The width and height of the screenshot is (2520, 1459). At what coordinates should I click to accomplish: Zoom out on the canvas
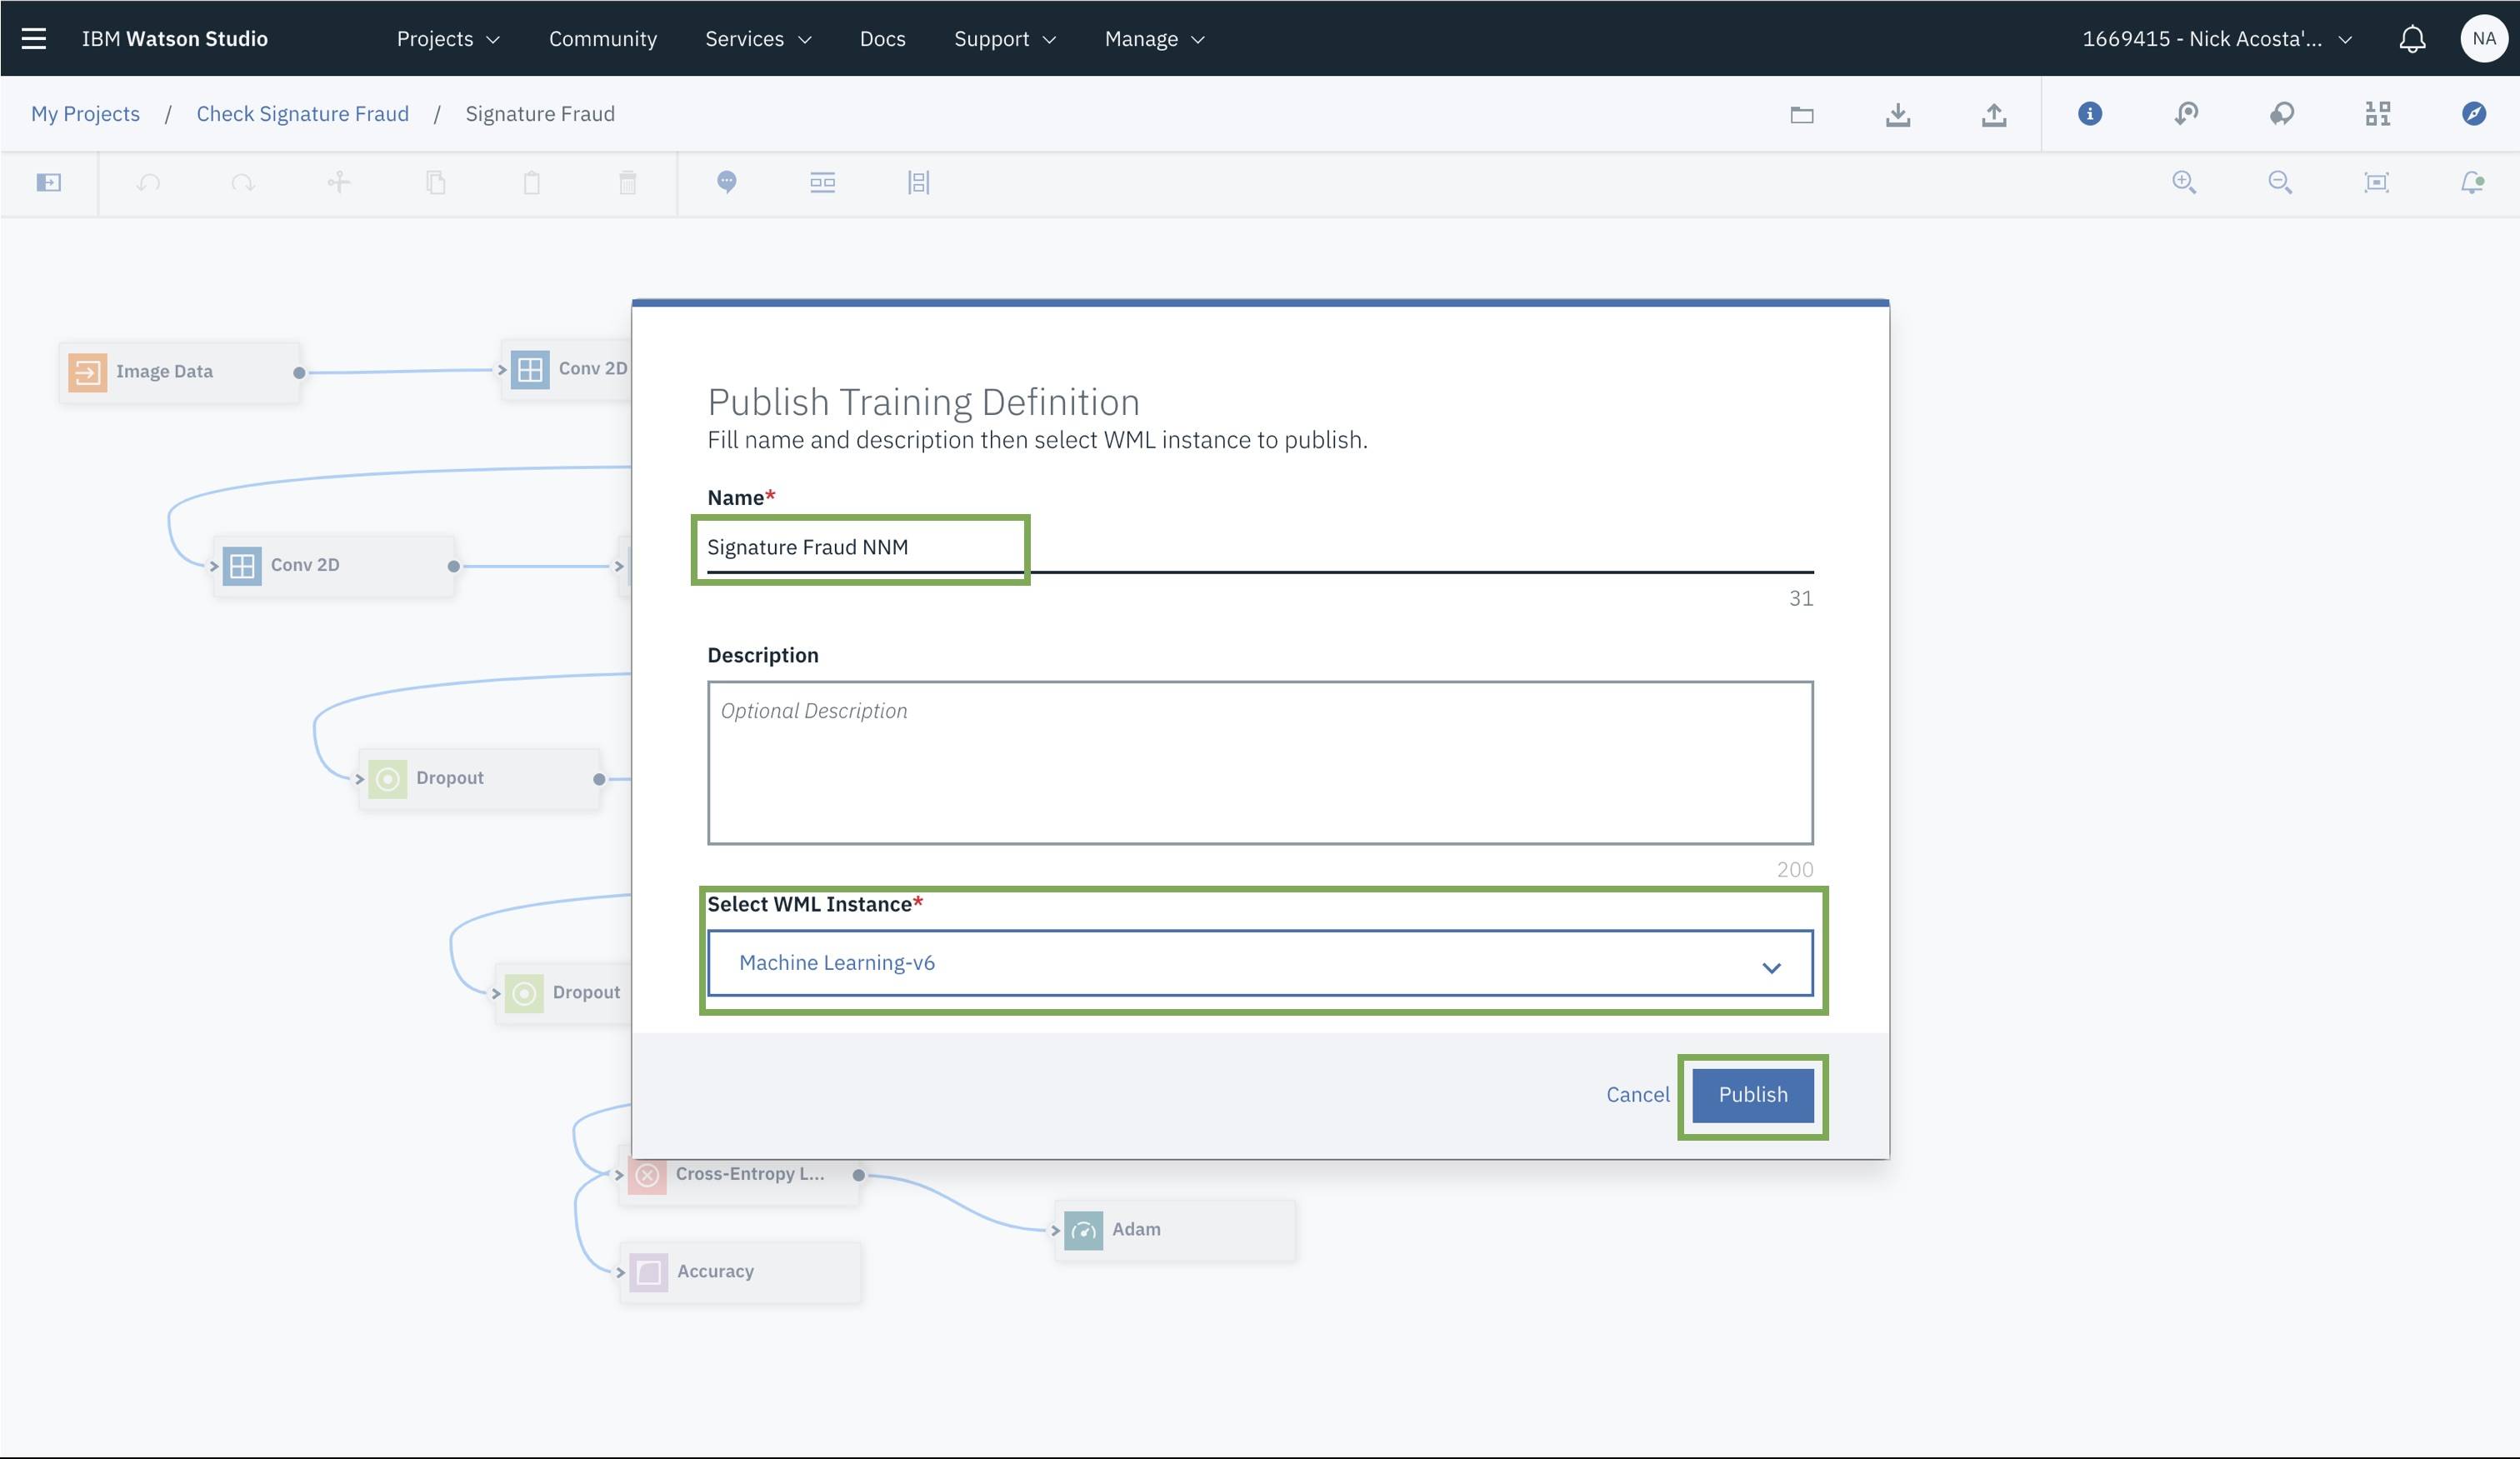[2280, 182]
